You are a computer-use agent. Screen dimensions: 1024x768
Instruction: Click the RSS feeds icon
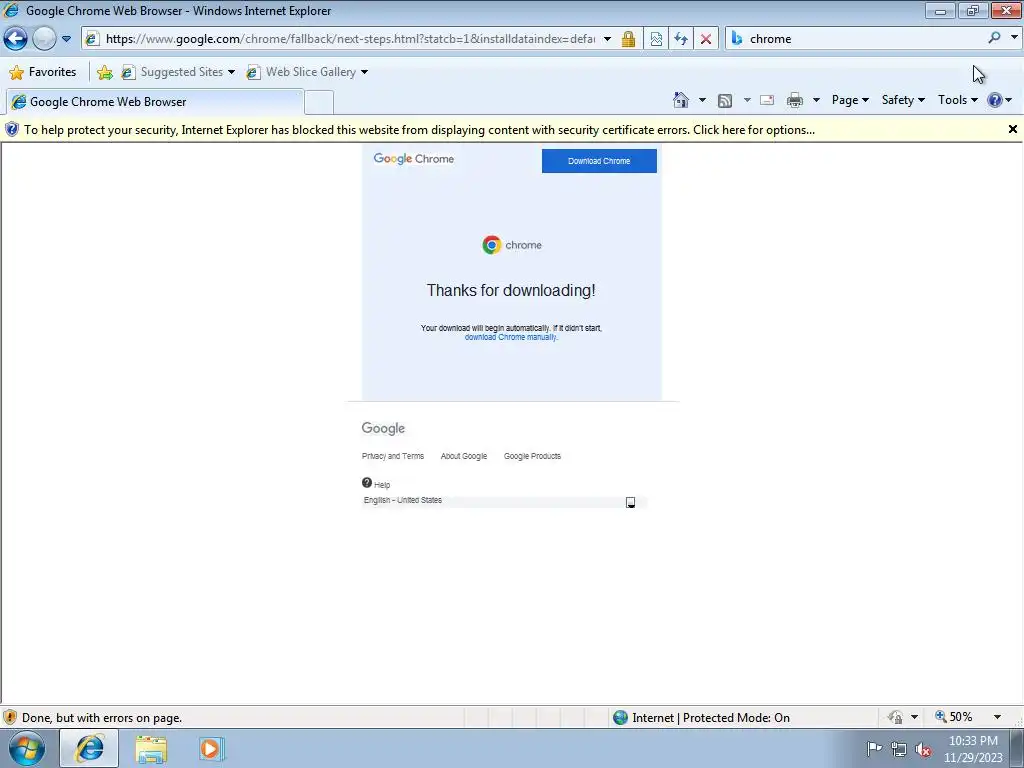point(725,100)
